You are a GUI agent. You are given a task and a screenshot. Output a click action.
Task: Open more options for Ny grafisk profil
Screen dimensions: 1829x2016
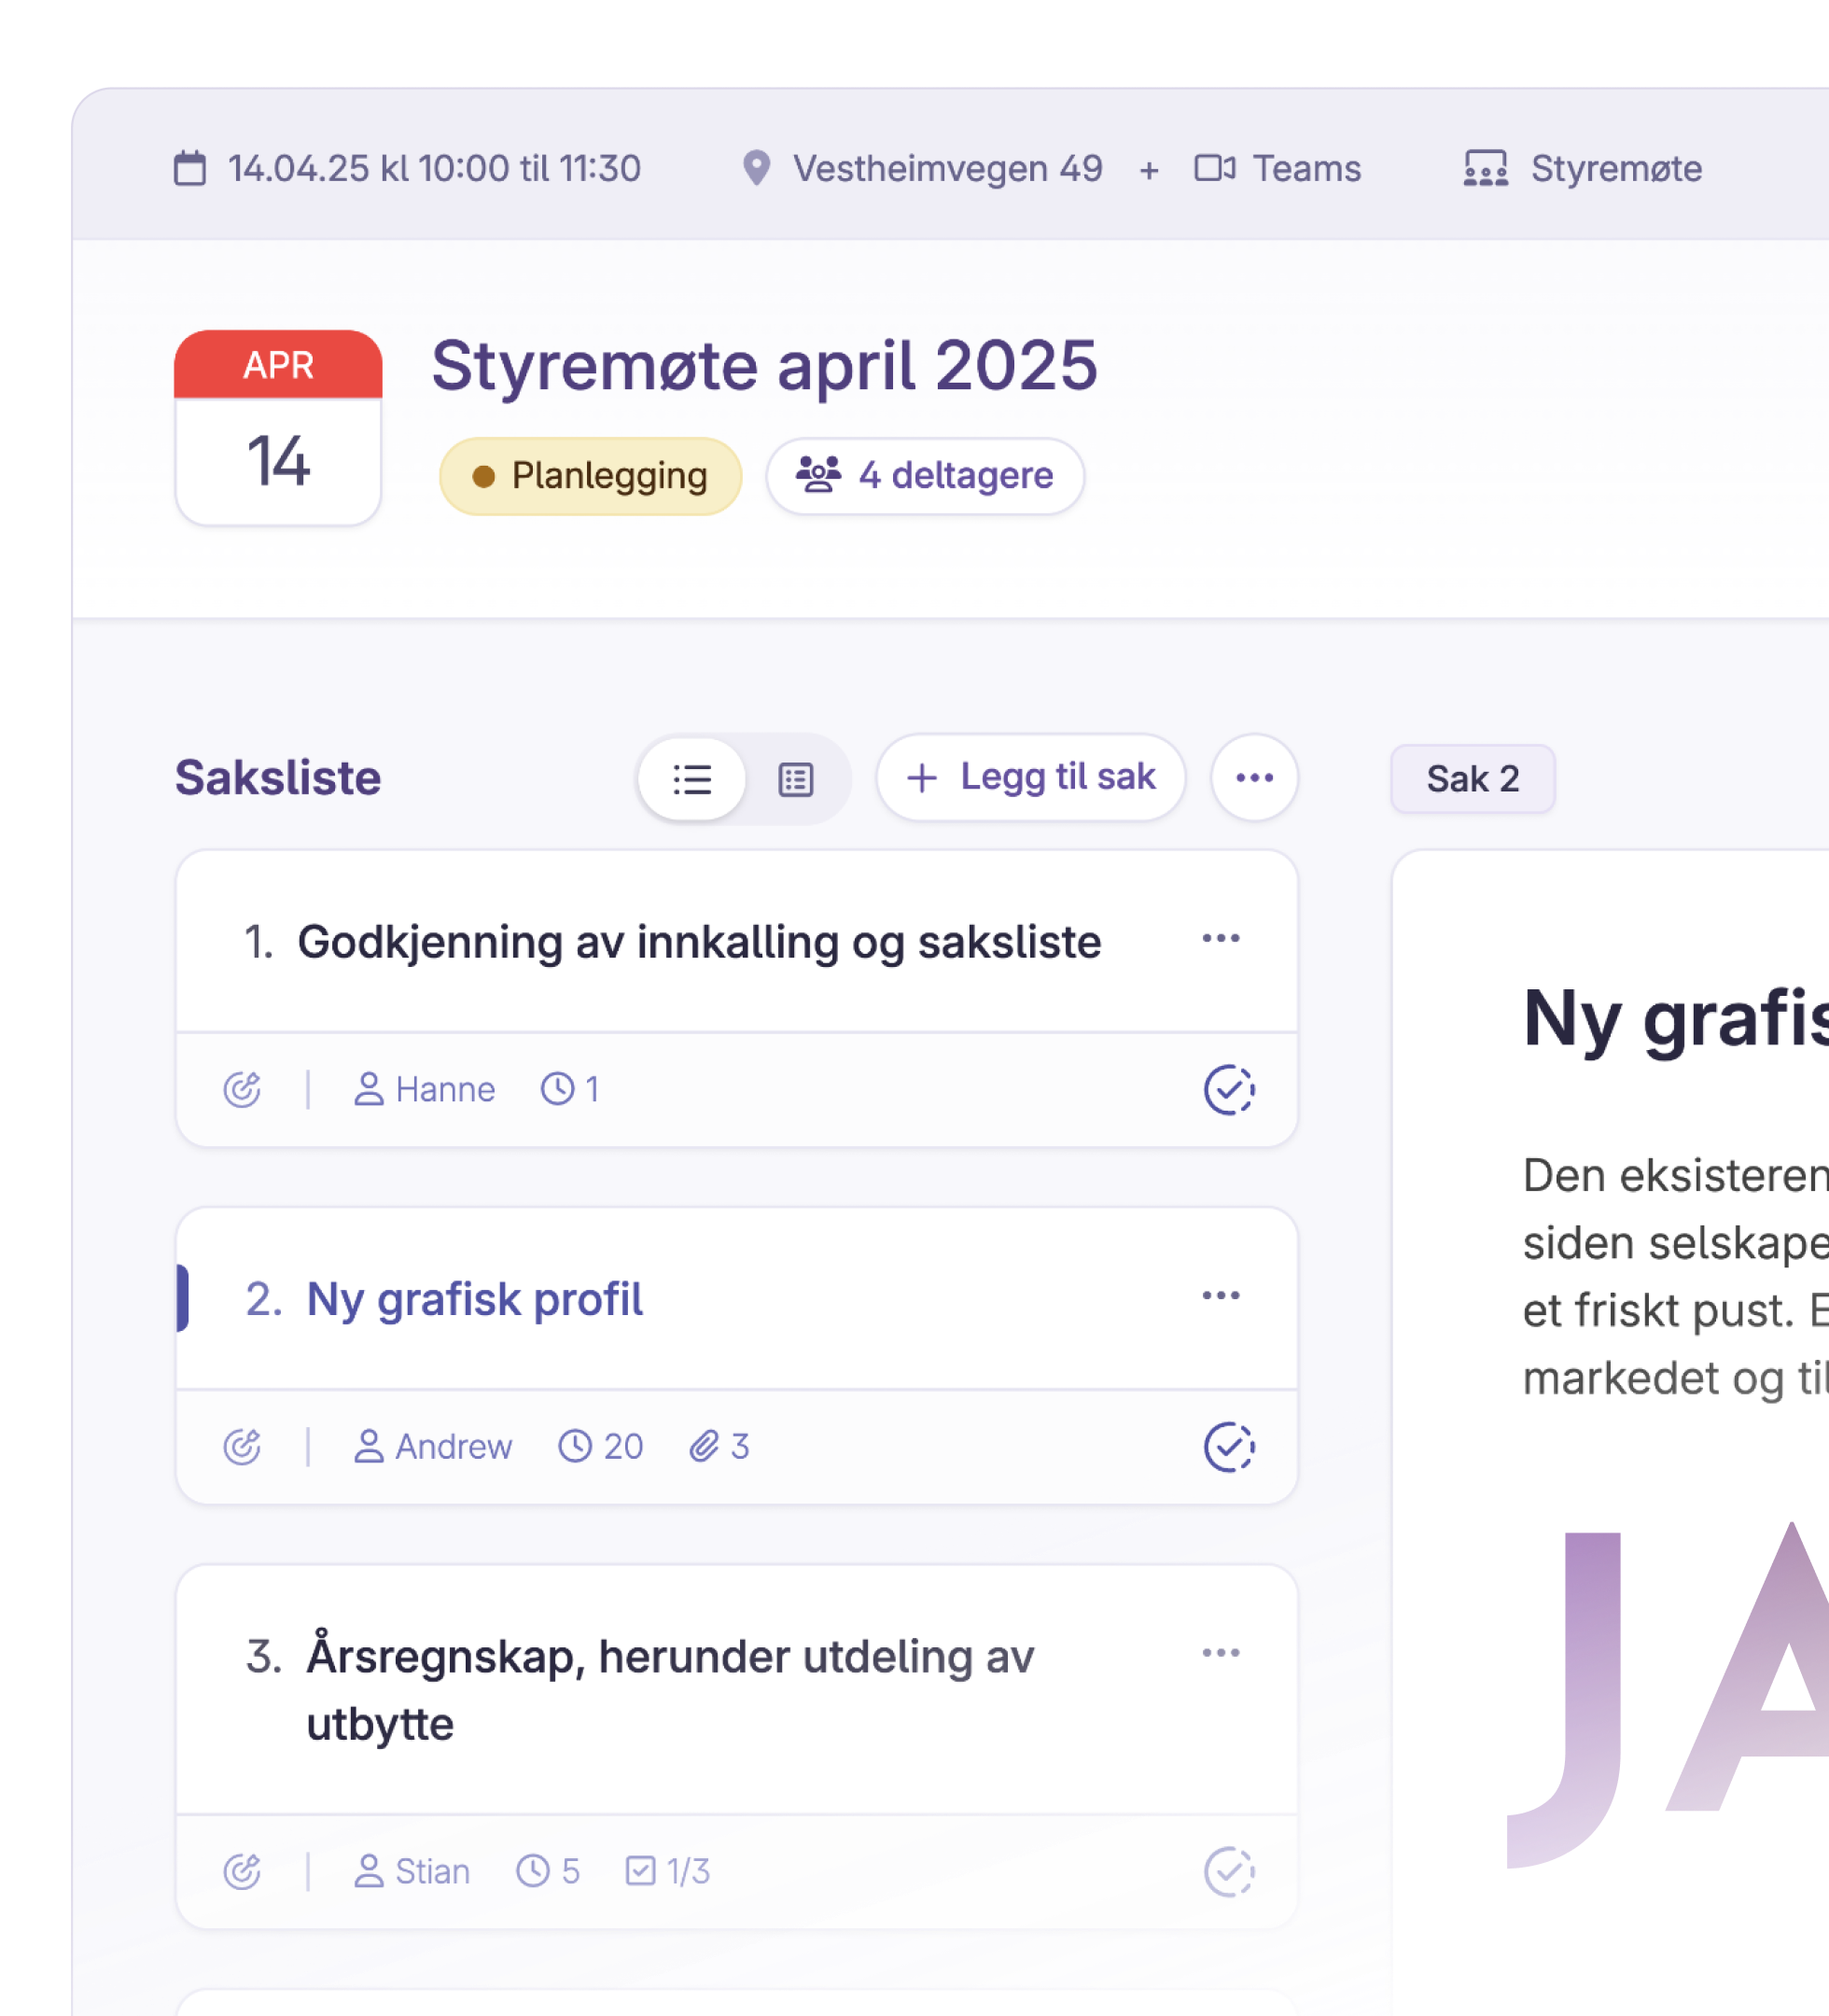point(1220,1295)
